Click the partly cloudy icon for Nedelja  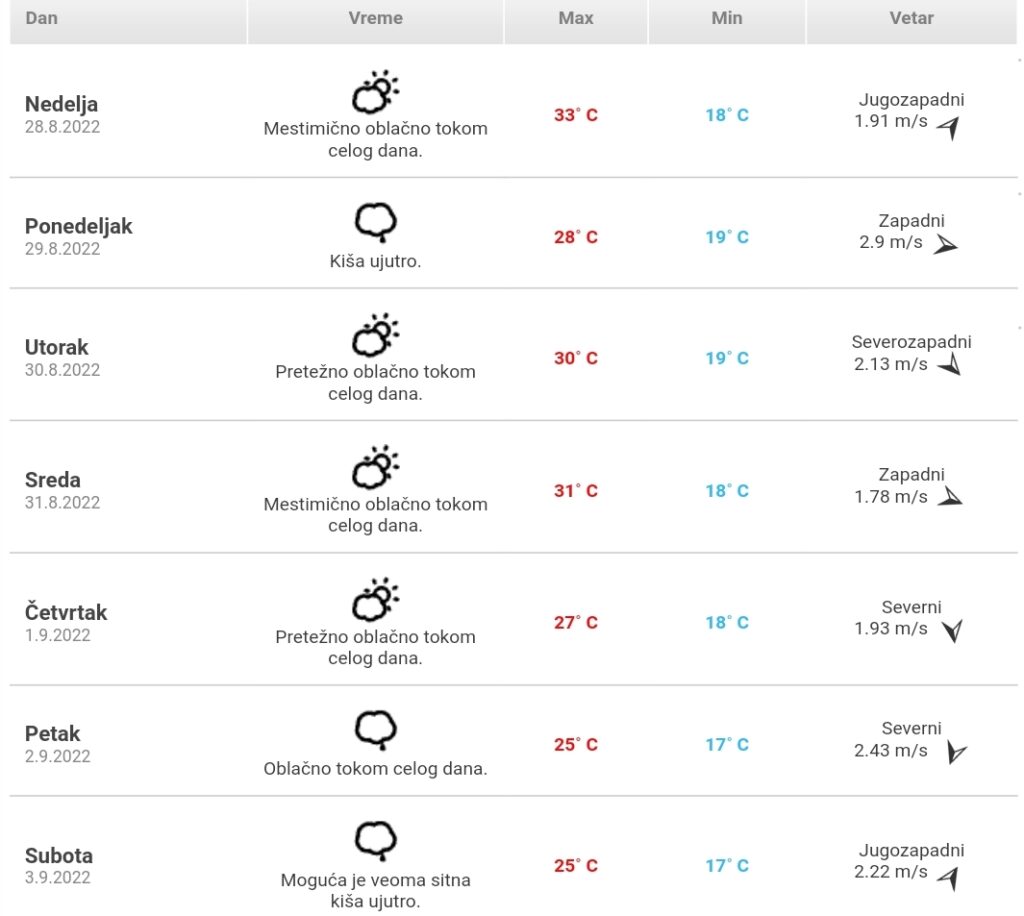pos(375,93)
